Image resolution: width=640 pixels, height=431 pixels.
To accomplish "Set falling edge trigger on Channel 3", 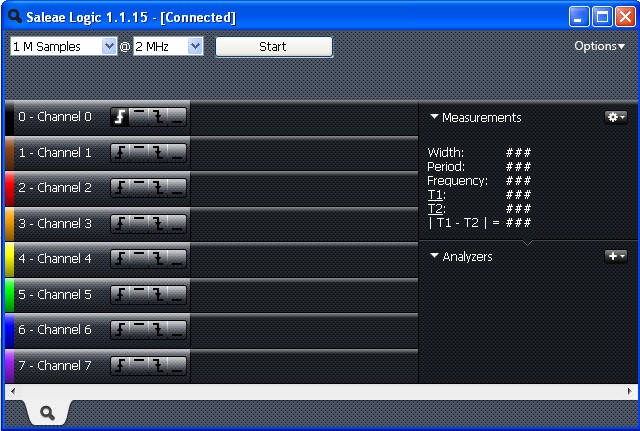I will (158, 224).
